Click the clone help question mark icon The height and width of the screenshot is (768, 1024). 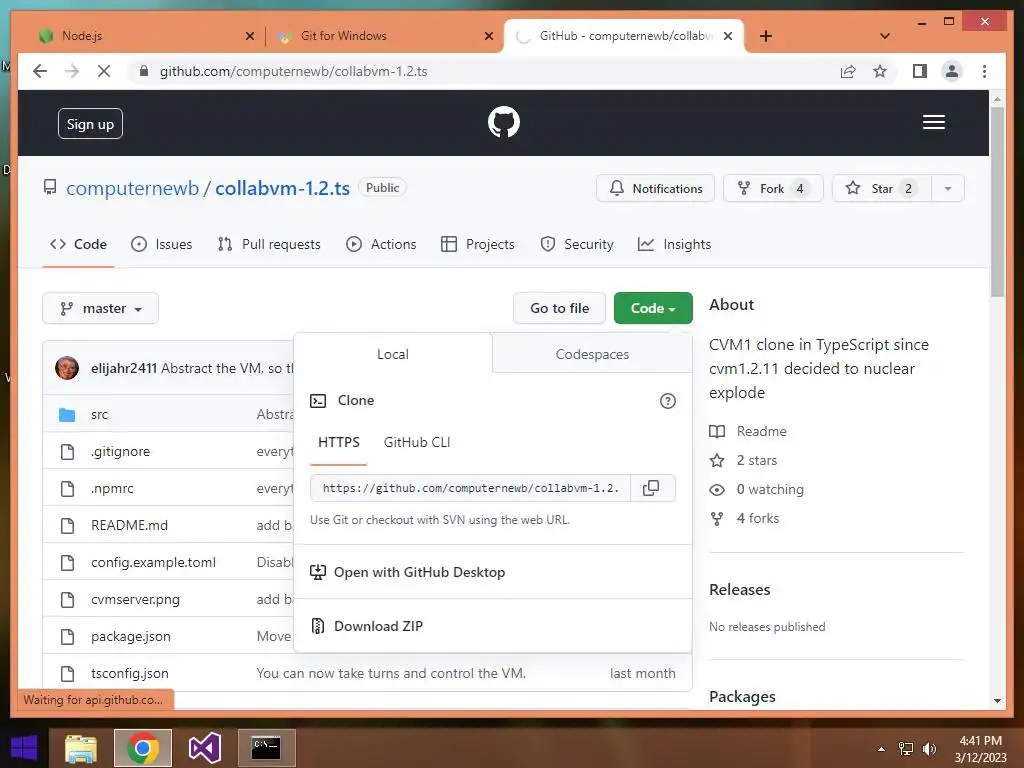(x=667, y=400)
